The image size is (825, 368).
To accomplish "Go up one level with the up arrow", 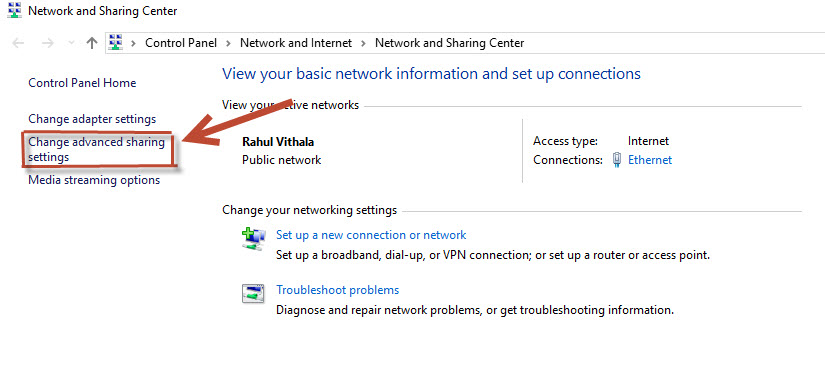I will pyautogui.click(x=92, y=43).
